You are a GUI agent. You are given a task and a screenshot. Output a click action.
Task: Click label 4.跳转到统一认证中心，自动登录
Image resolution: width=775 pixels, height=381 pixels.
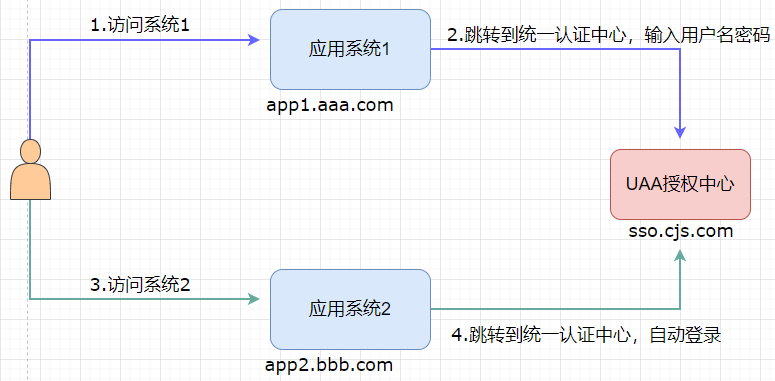(x=587, y=335)
